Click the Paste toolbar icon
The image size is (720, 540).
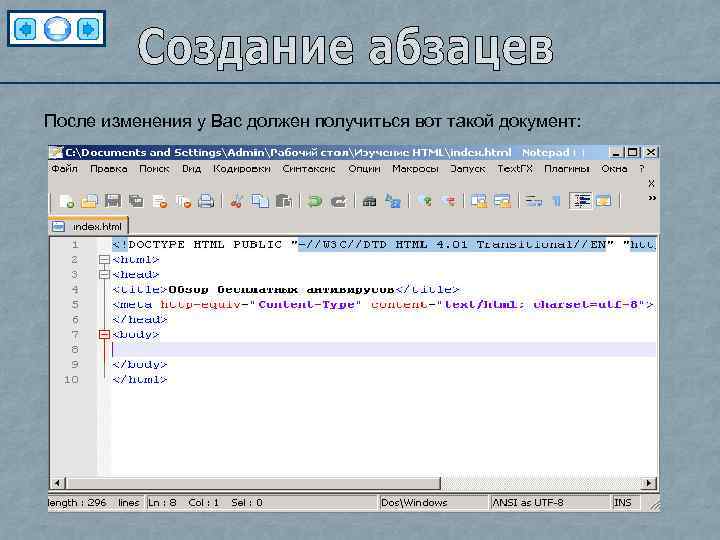click(284, 201)
